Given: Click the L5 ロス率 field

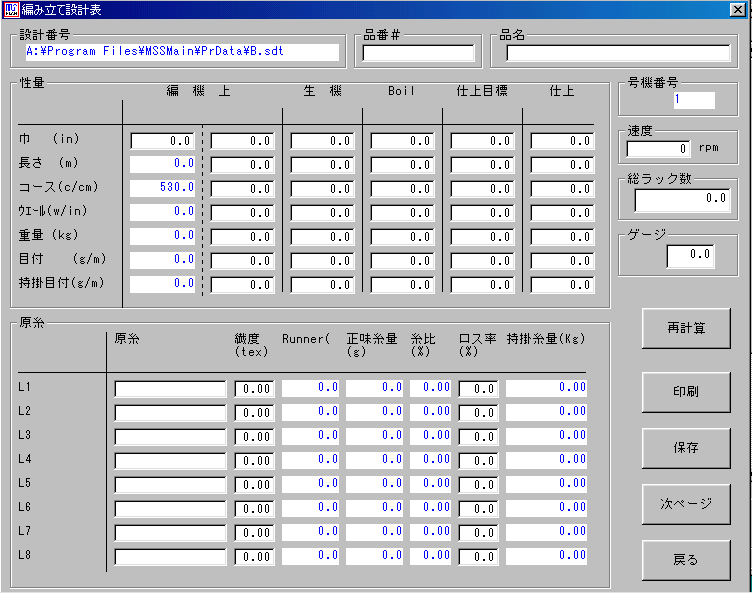Looking at the screenshot, I should coord(478,485).
